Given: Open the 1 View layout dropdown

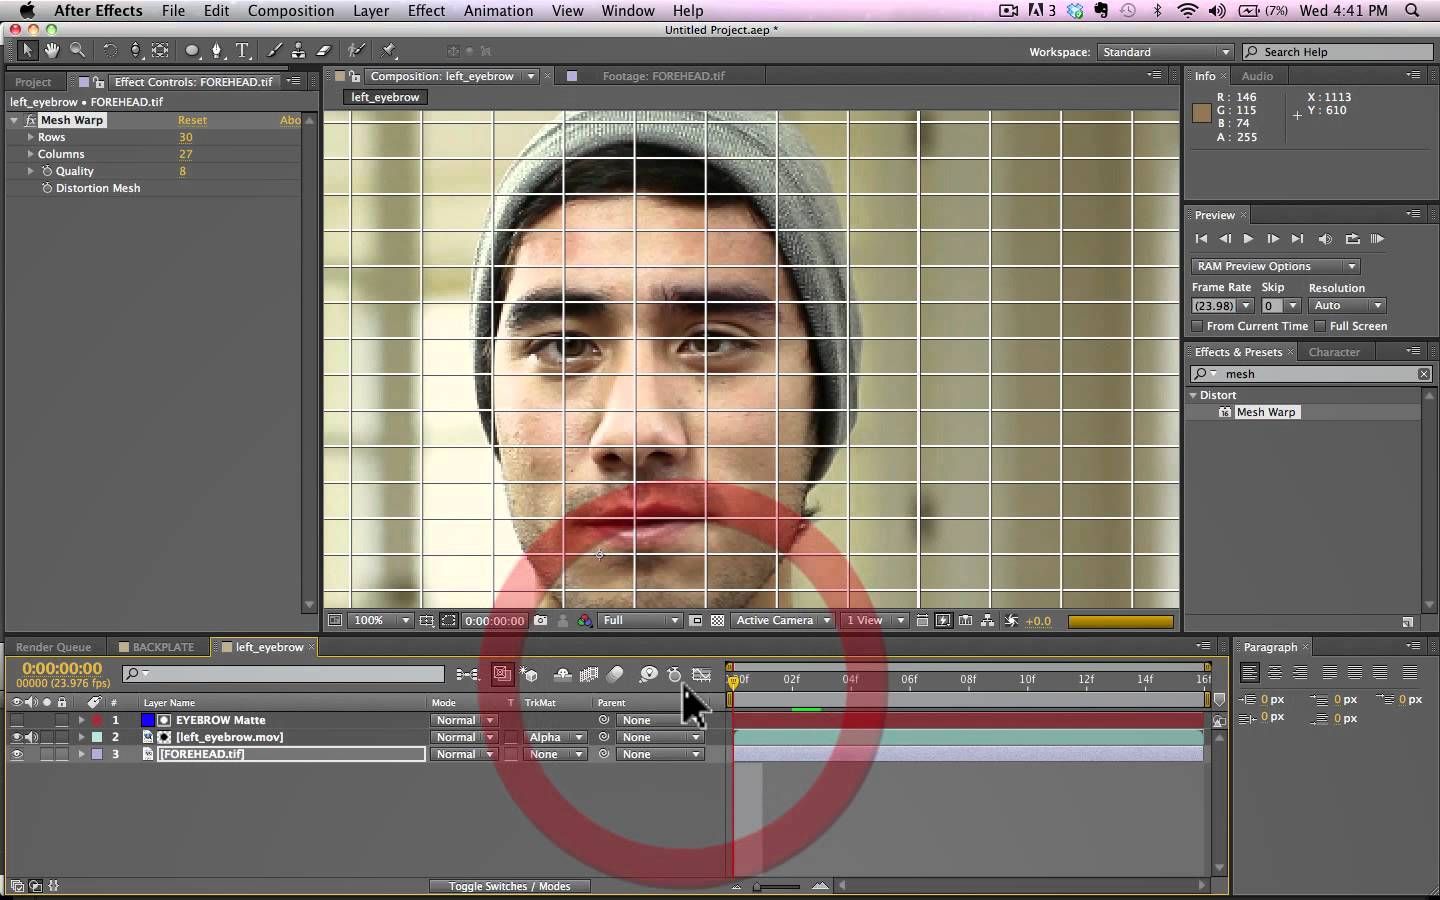Looking at the screenshot, I should tap(875, 621).
